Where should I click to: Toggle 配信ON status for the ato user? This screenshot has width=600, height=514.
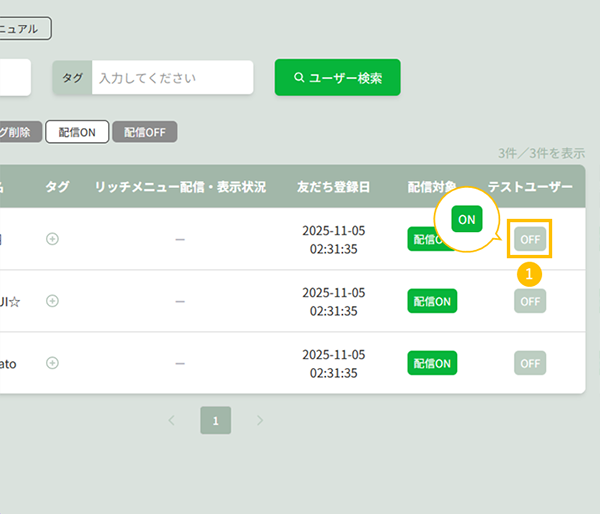(x=432, y=363)
